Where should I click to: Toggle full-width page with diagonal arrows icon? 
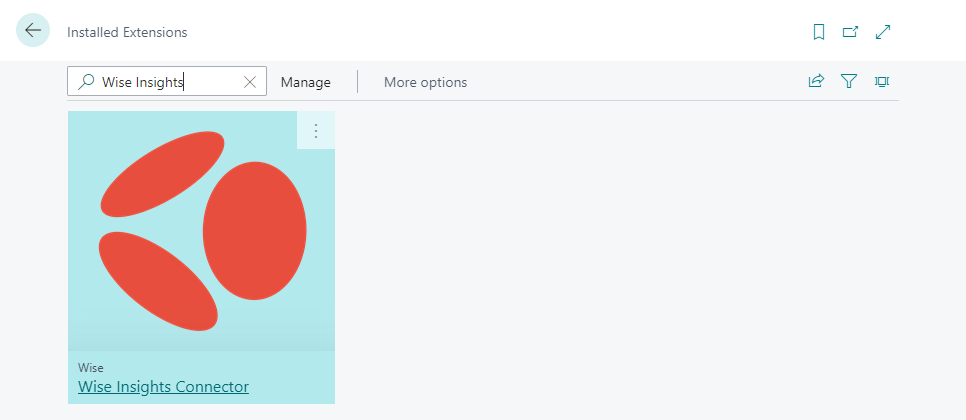point(883,32)
